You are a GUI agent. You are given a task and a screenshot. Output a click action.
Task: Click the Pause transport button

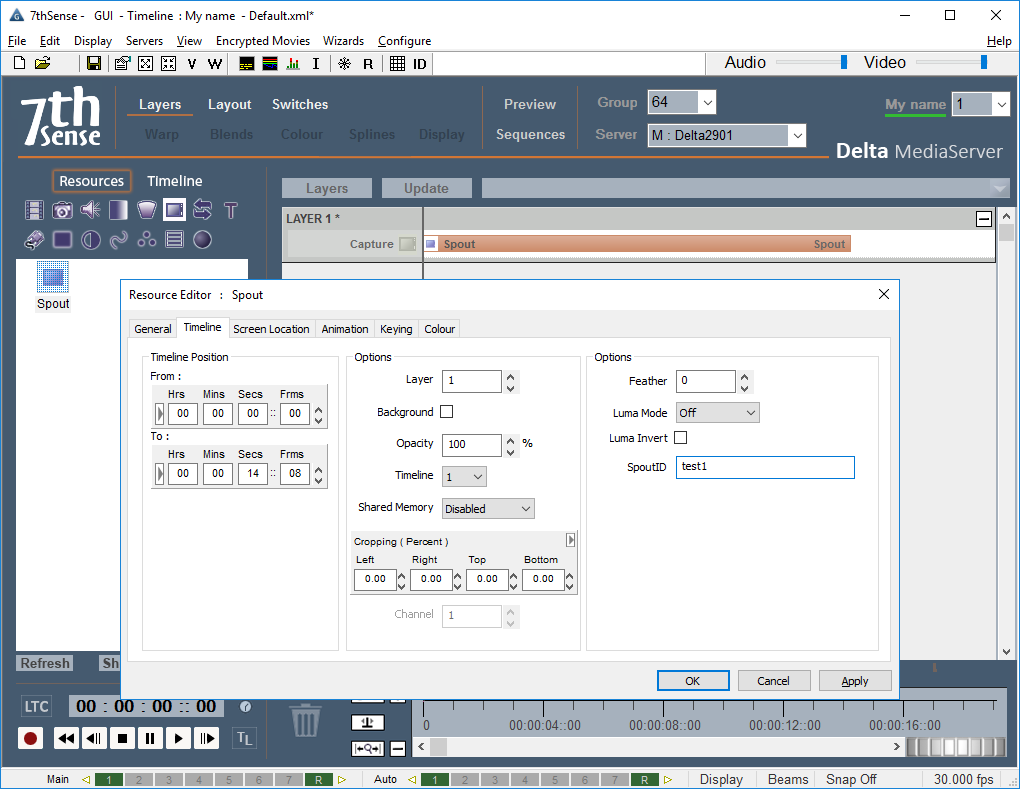(x=150, y=738)
